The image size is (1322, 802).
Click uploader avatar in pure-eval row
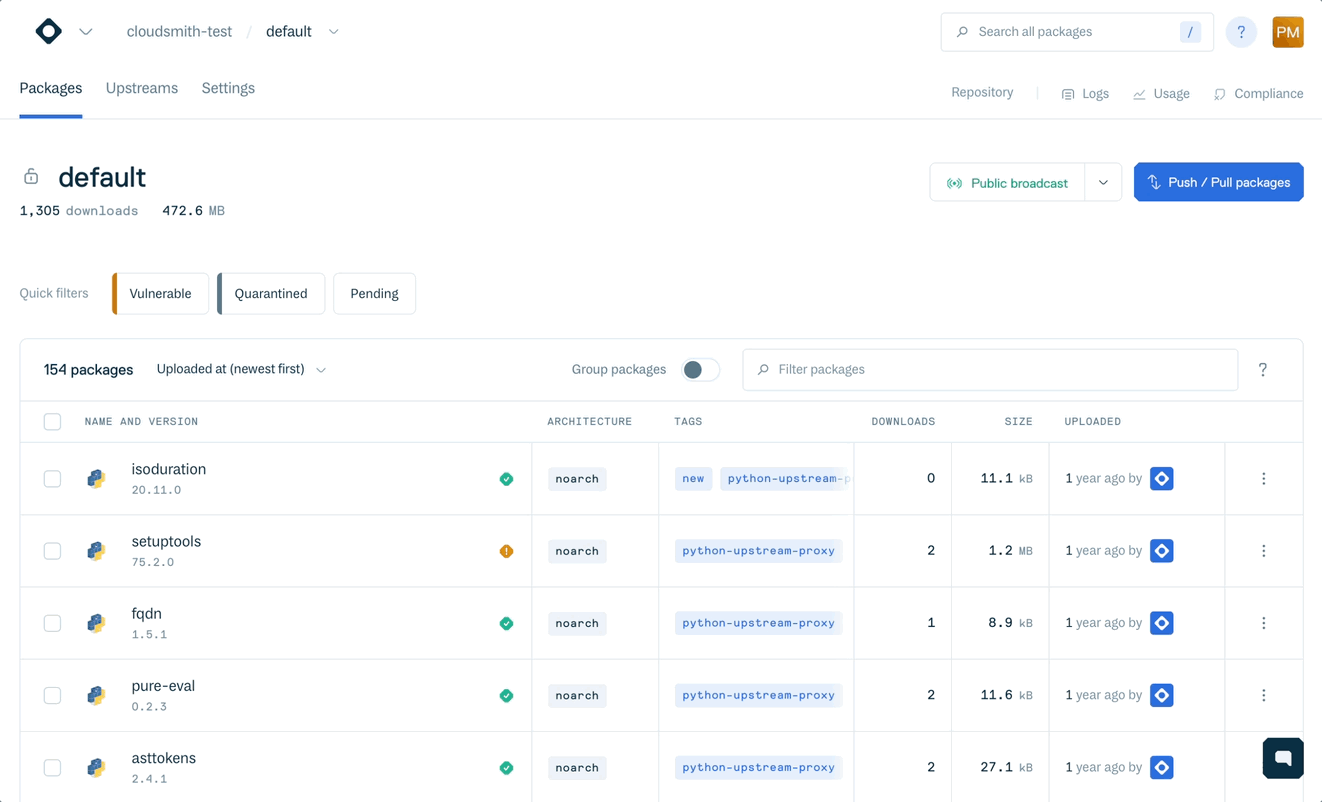tap(1161, 695)
